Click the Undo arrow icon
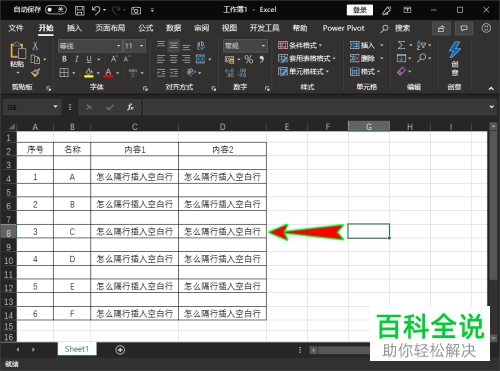The image size is (500, 371). [96, 10]
